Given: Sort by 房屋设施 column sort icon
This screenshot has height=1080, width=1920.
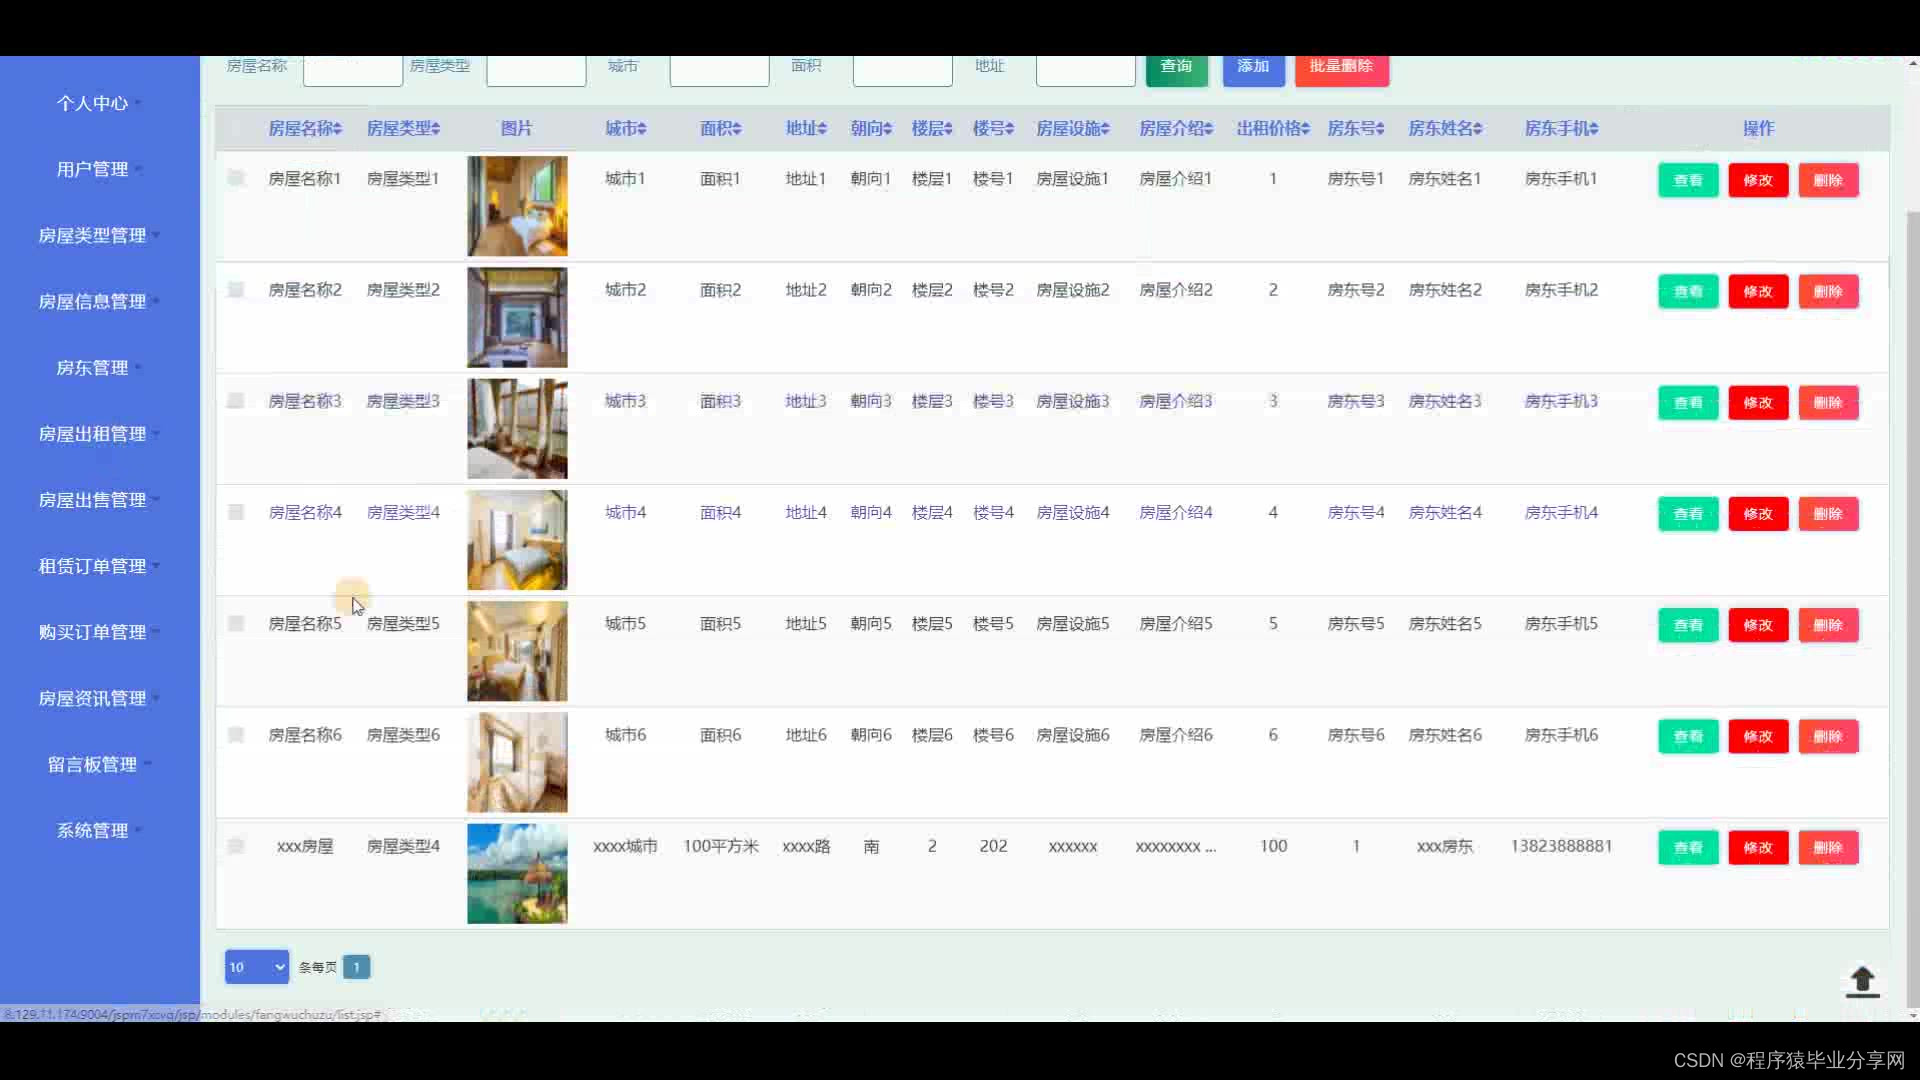Looking at the screenshot, I should [1105, 129].
